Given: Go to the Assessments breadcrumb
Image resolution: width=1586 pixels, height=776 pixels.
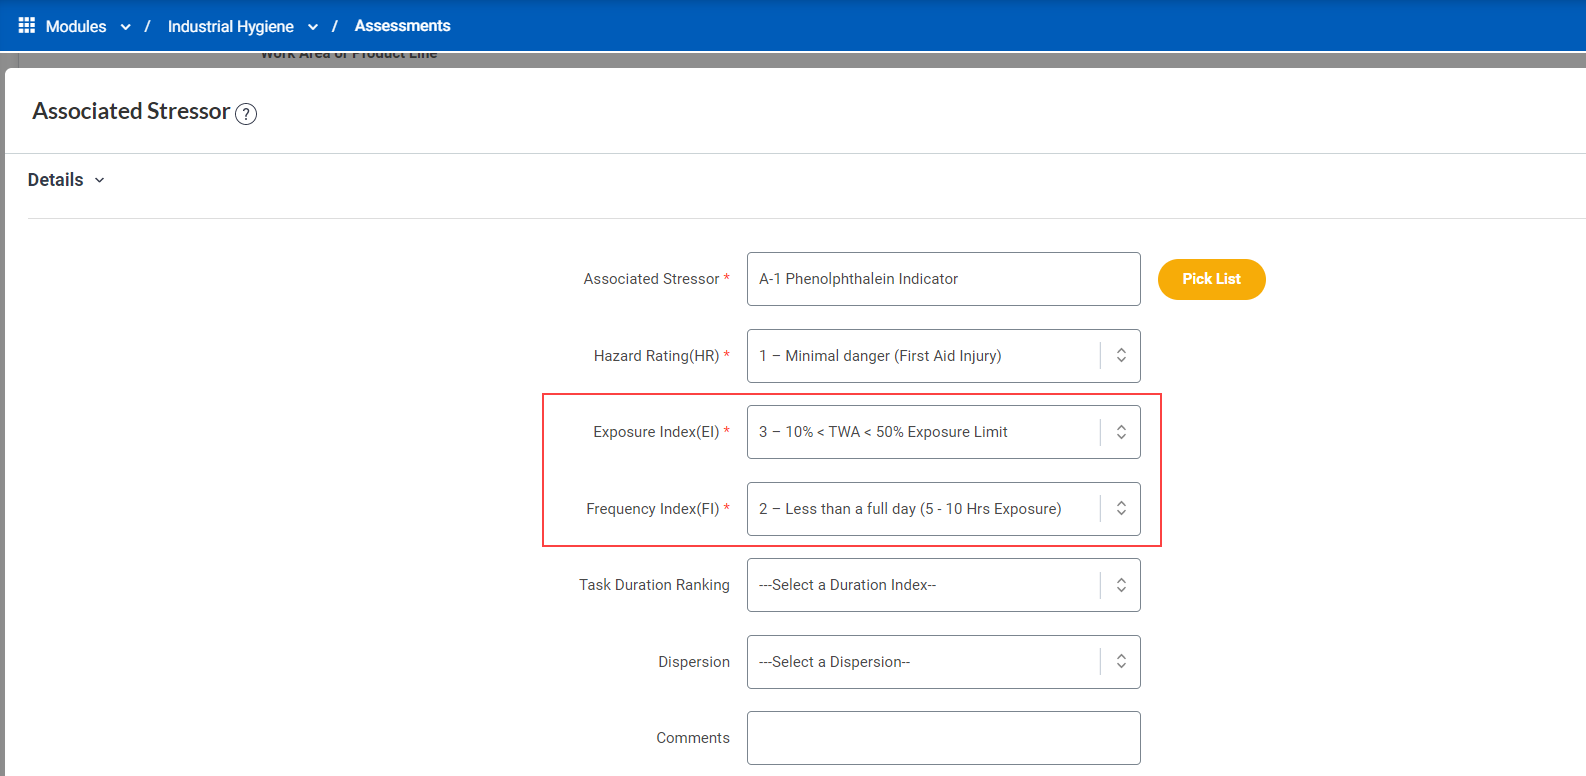Looking at the screenshot, I should pos(402,26).
